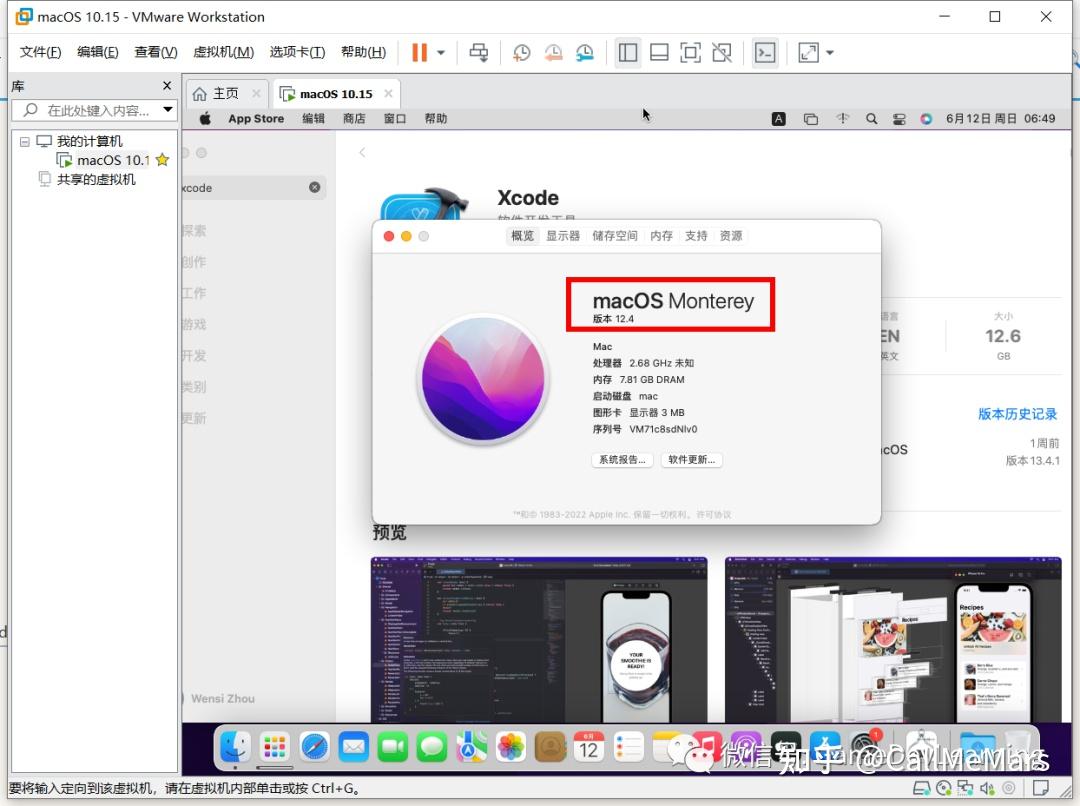Screen dimensions: 1080x806
Task: Open the 窗口 menu in macOS menu bar
Action: click(x=395, y=118)
